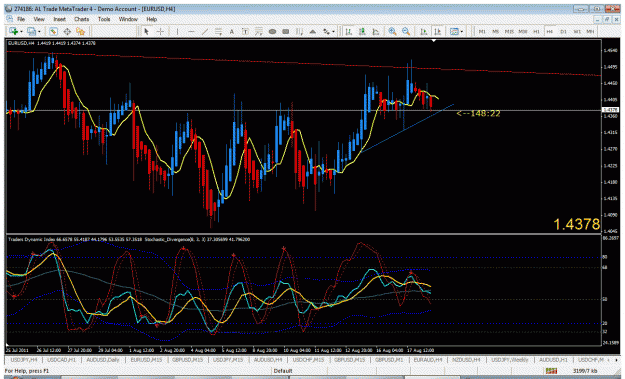Viewport: 625px width, 379px height.
Task: Switch to MN monthly timeframe
Action: coord(590,31)
